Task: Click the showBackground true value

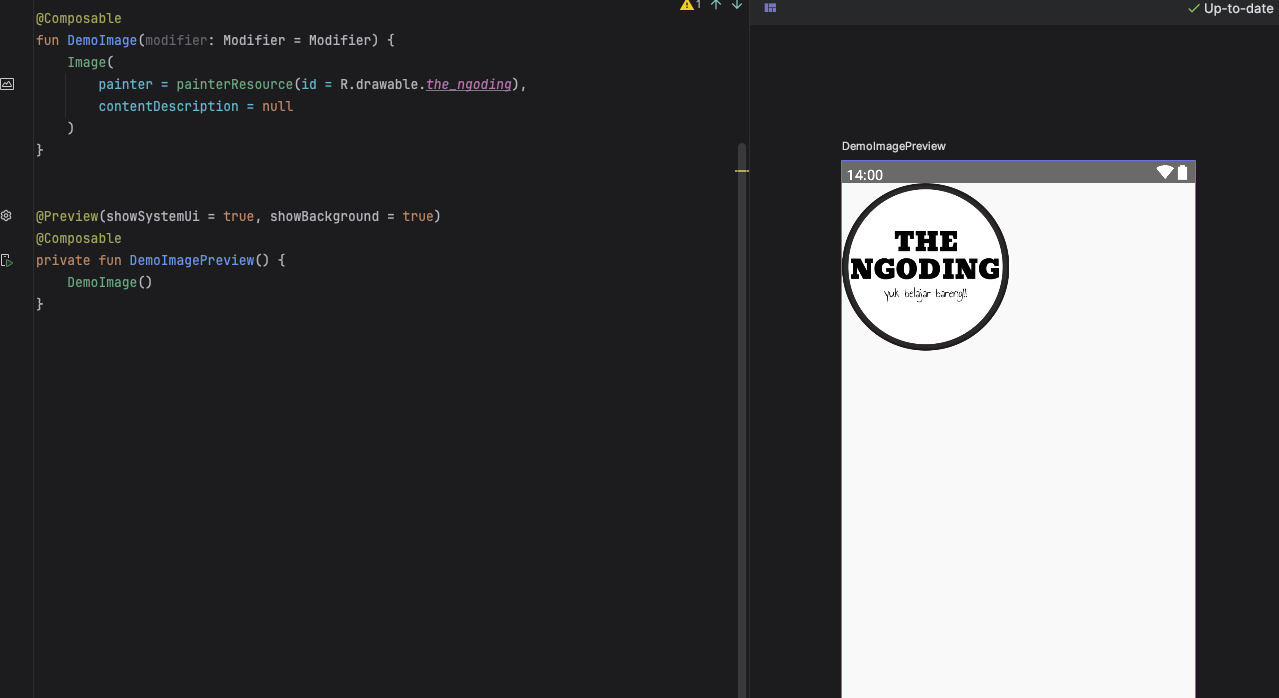Action: [x=417, y=216]
